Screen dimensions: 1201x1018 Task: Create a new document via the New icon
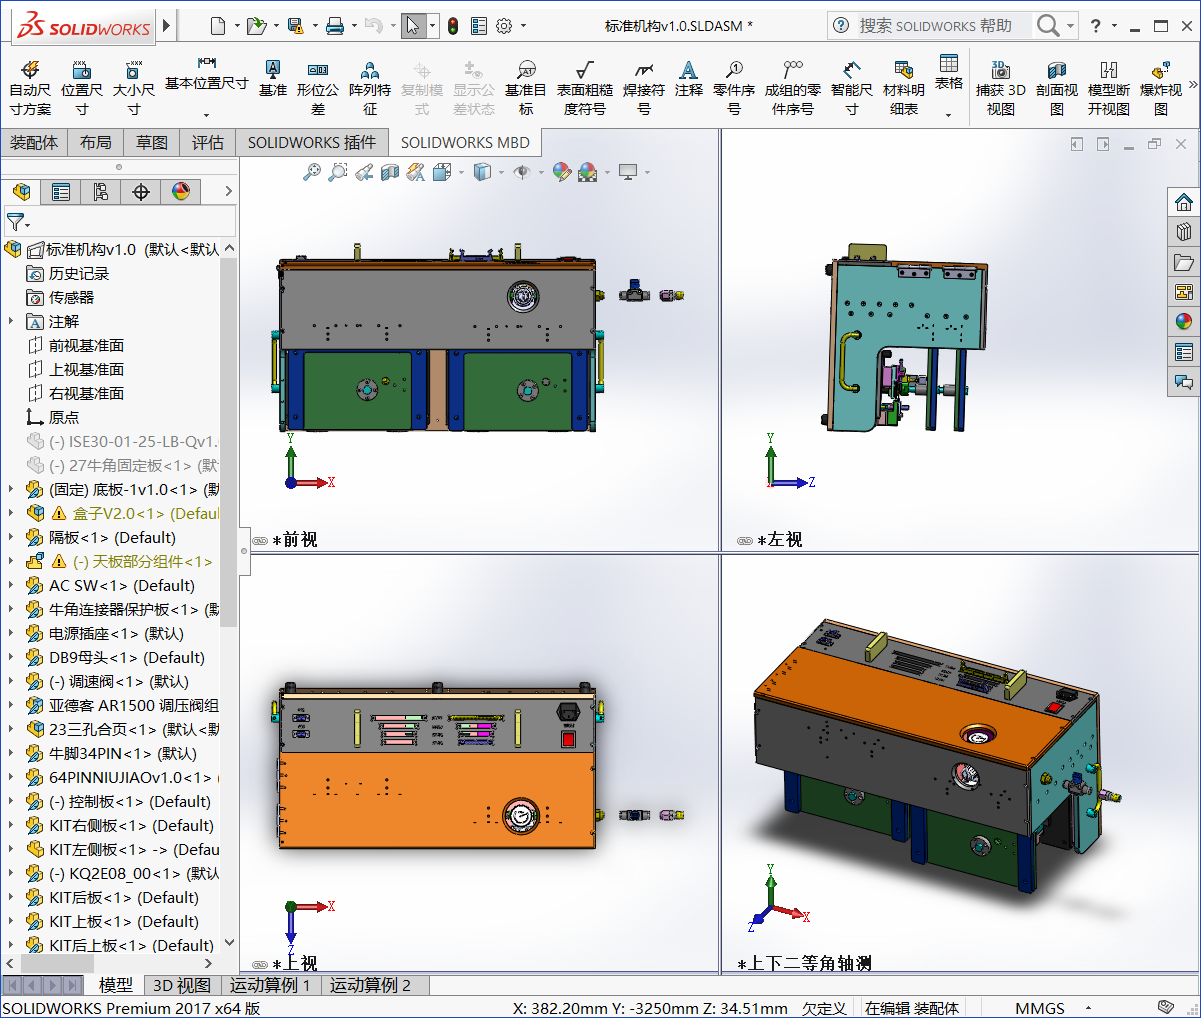click(218, 26)
